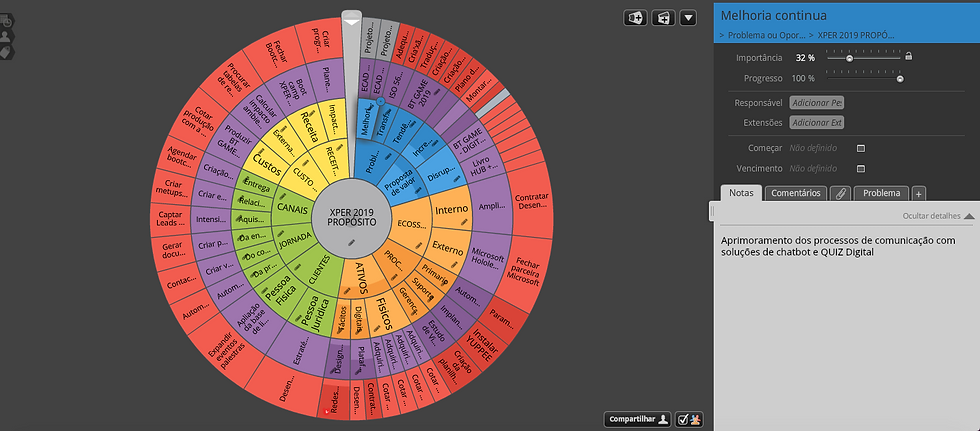980x431 pixels.
Task: Click the Melhoria continua panel title
Action: pyautogui.click(x=774, y=16)
